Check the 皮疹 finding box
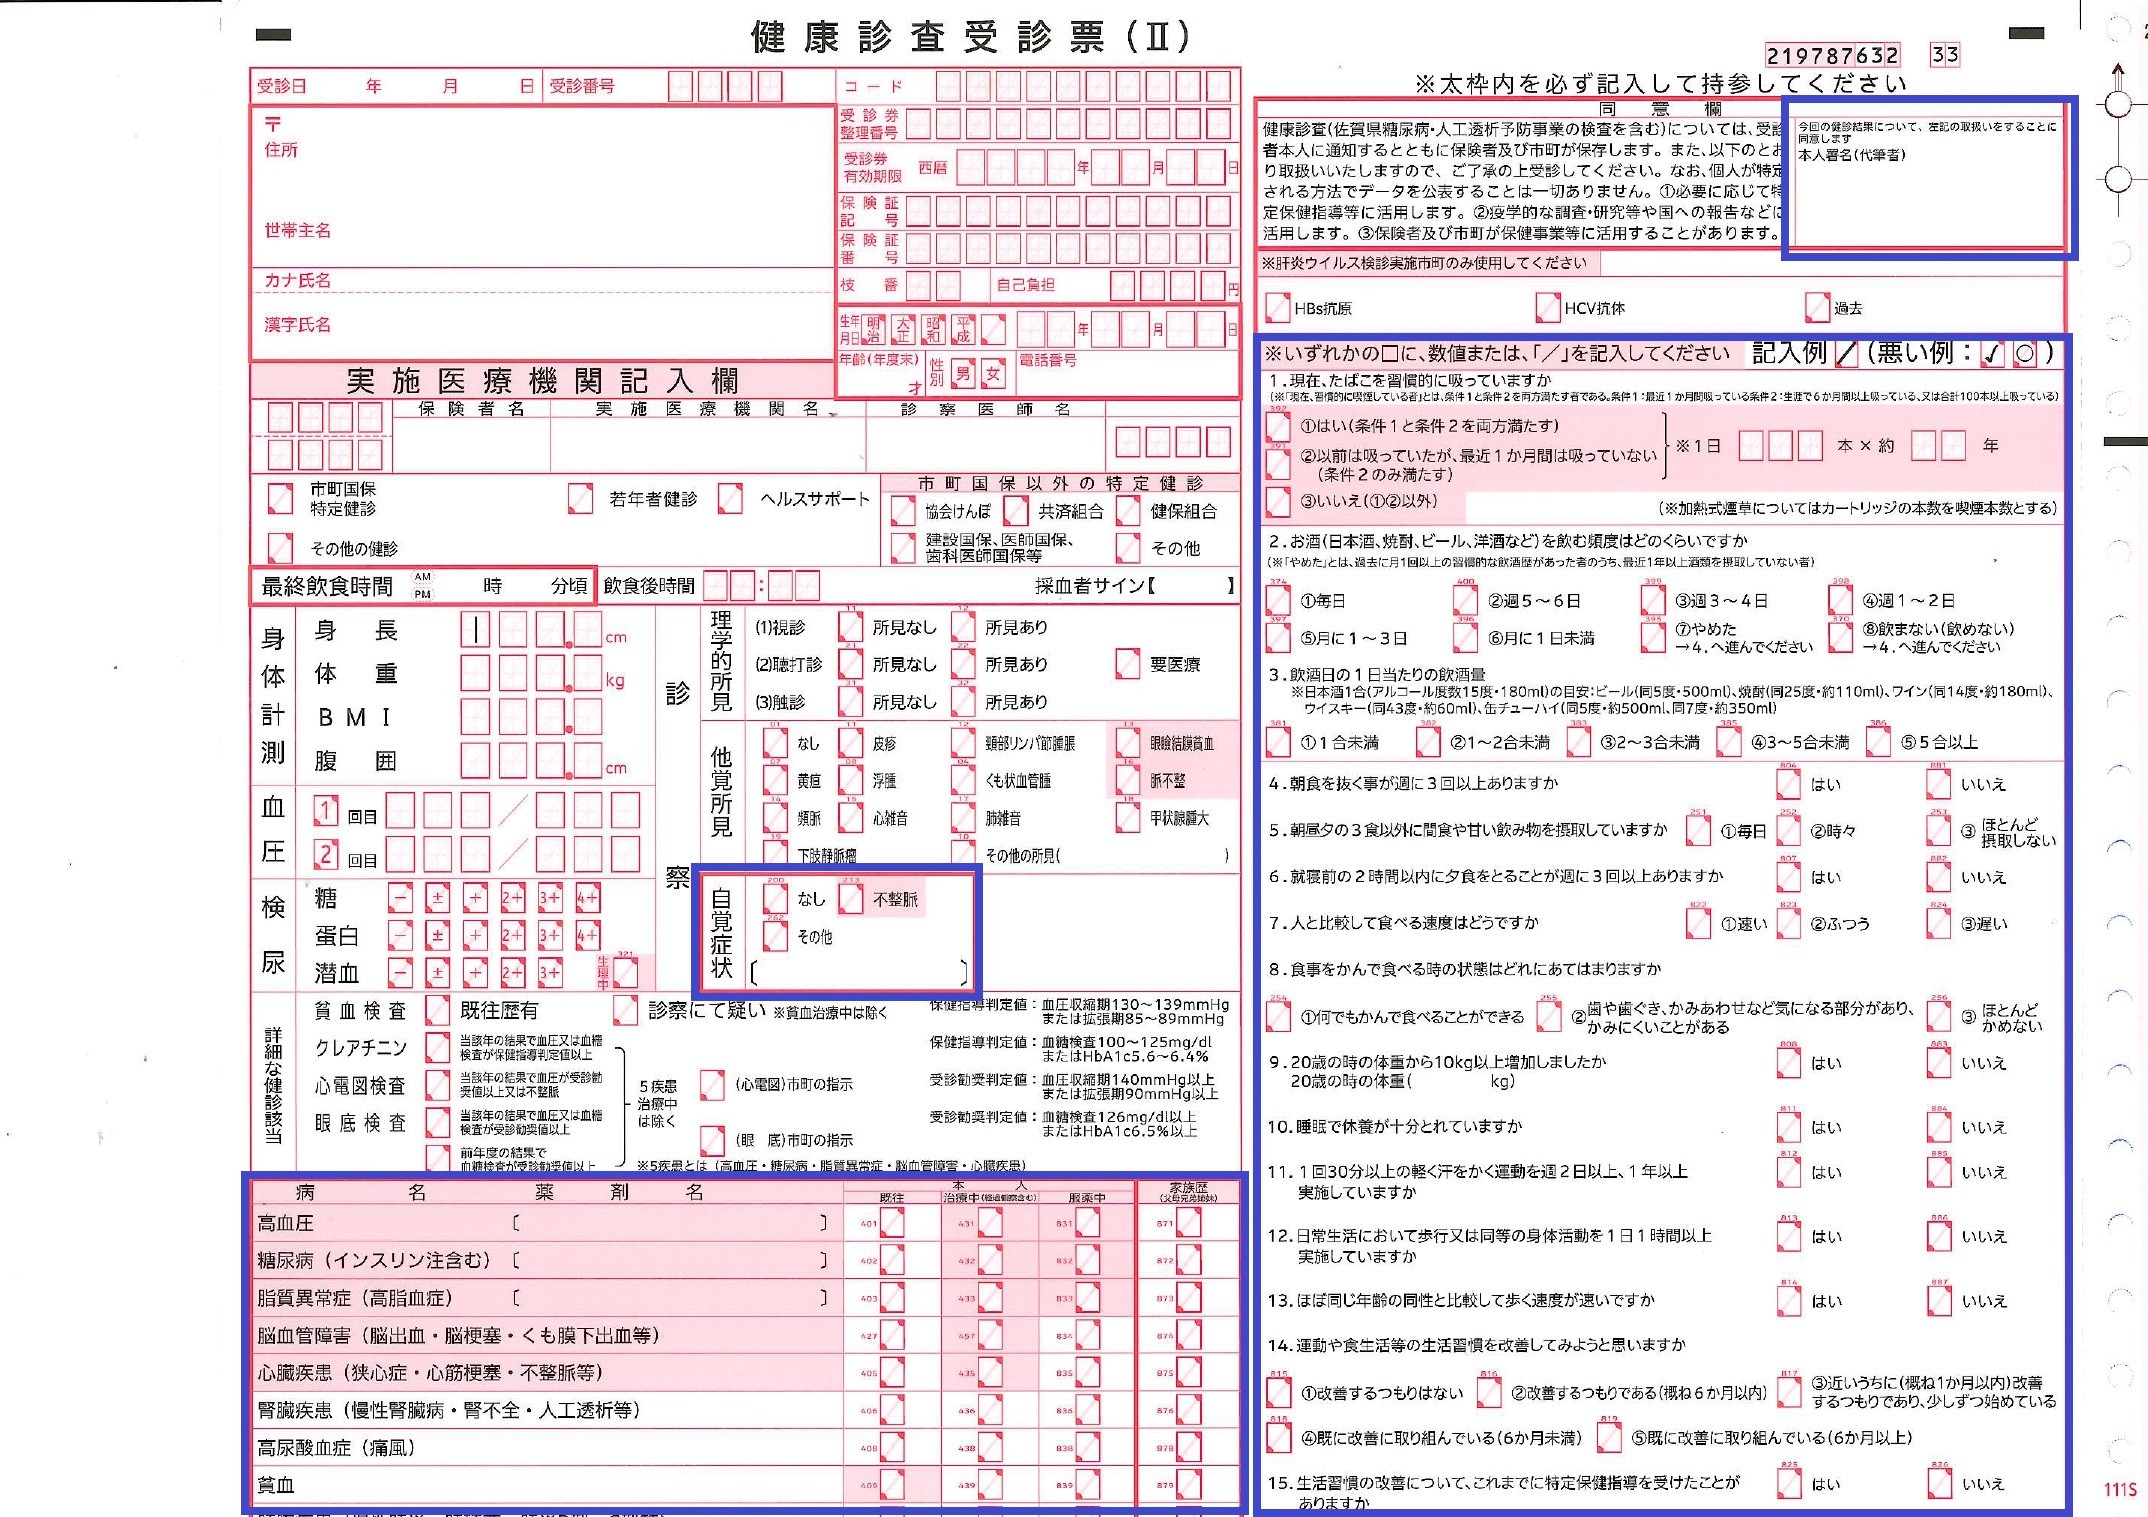Screen dimensions: 2148x1517 [850, 743]
